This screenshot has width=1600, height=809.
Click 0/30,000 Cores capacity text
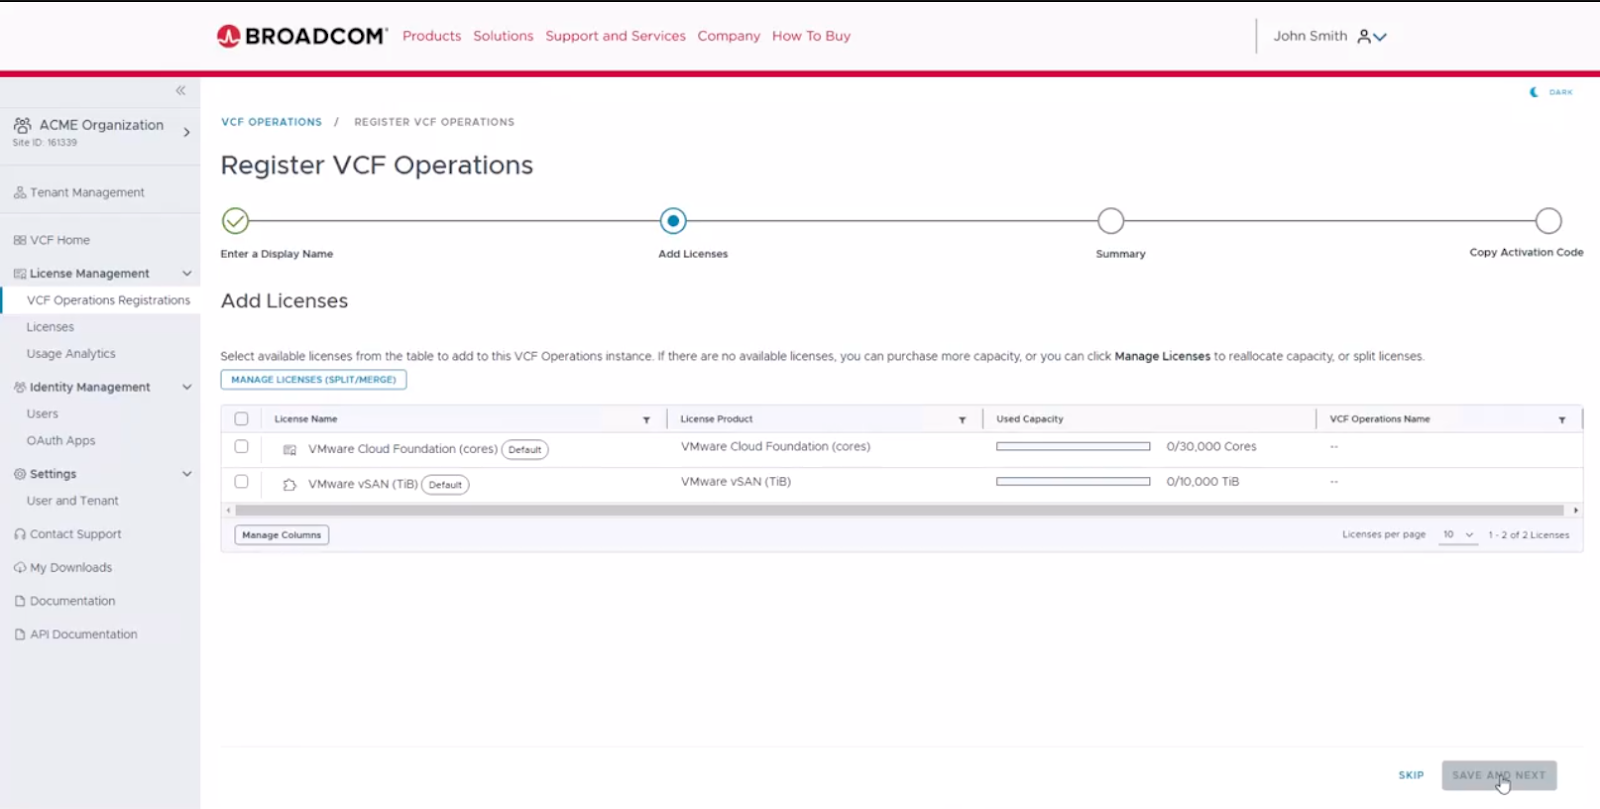[x=1211, y=447]
